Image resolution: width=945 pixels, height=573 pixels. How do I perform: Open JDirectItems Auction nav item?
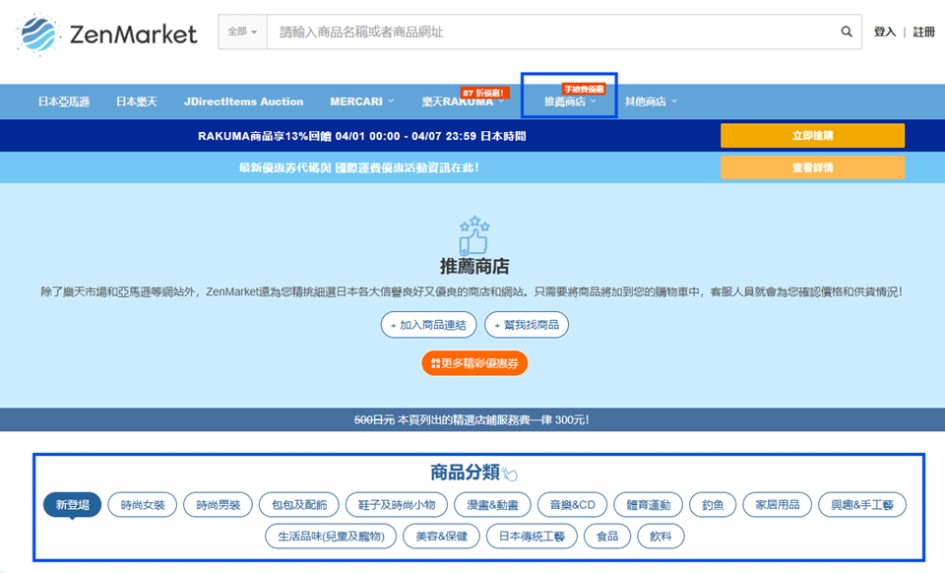243,101
